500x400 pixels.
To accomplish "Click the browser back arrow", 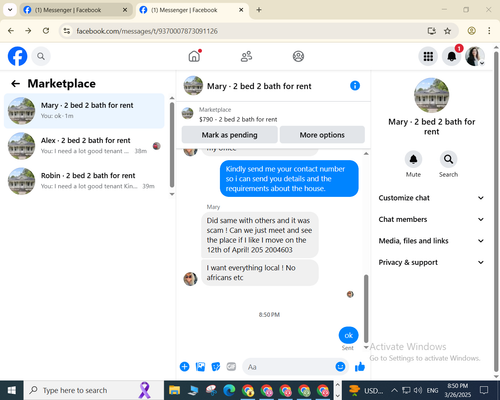I will pos(11,31).
